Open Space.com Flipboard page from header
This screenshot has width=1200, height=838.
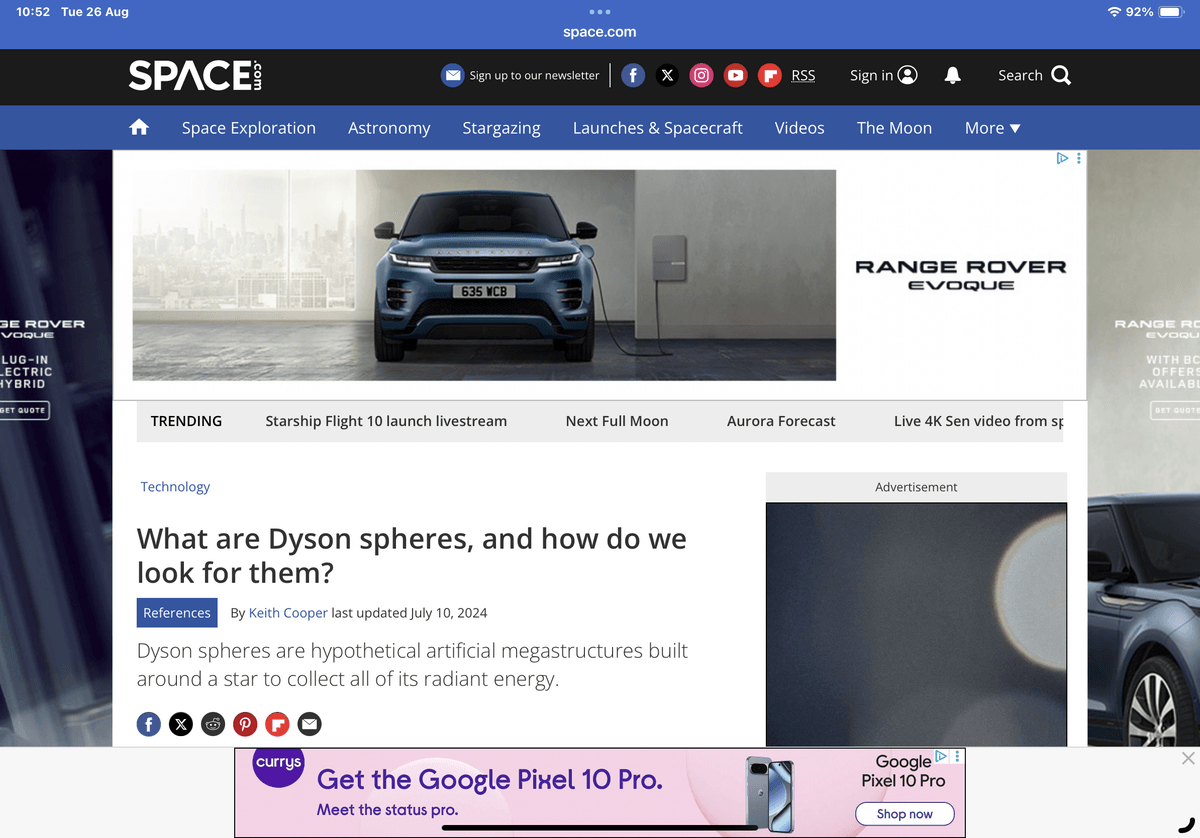(x=769, y=75)
